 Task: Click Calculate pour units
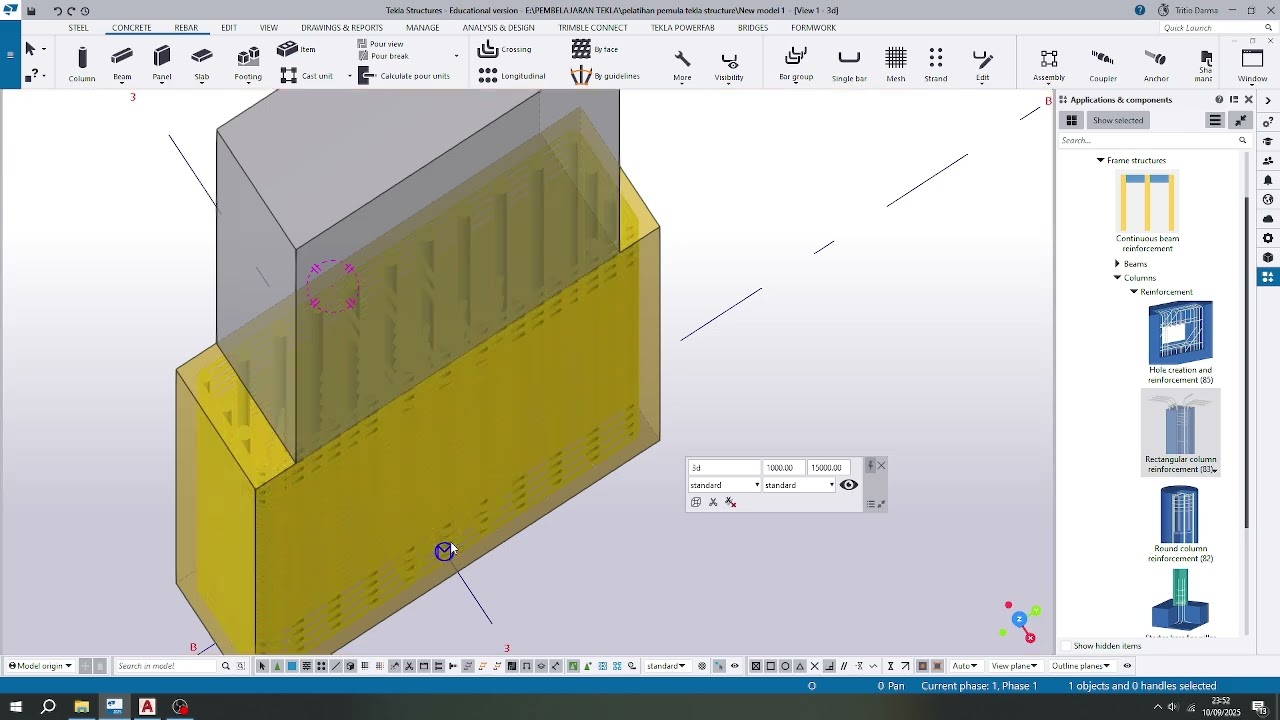click(404, 76)
